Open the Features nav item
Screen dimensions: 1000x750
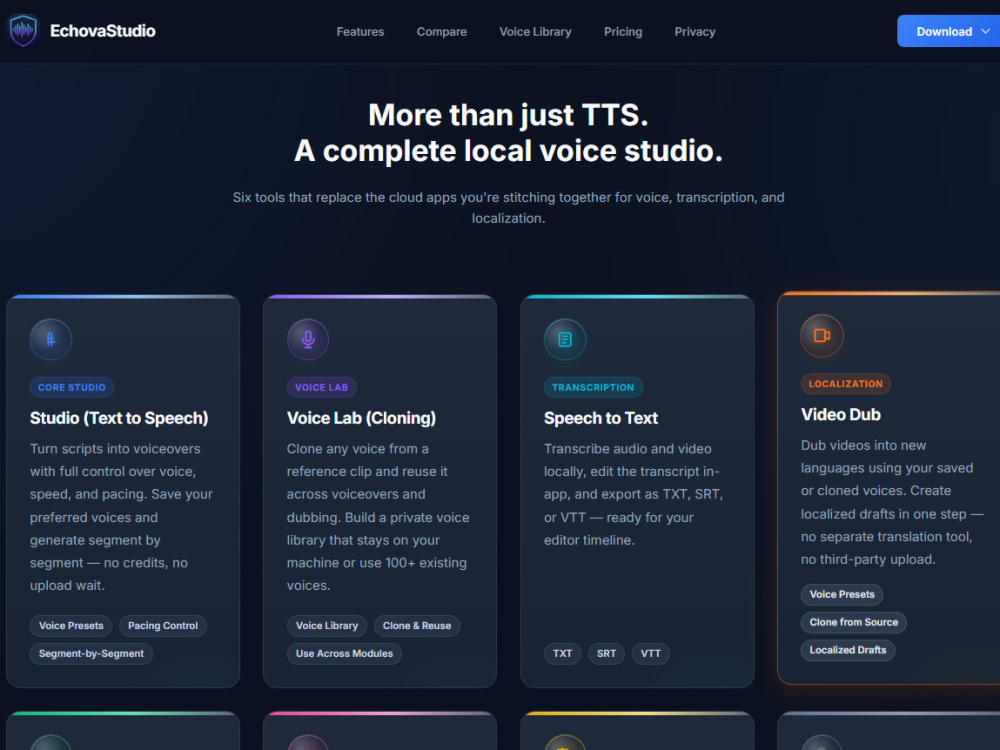click(360, 32)
